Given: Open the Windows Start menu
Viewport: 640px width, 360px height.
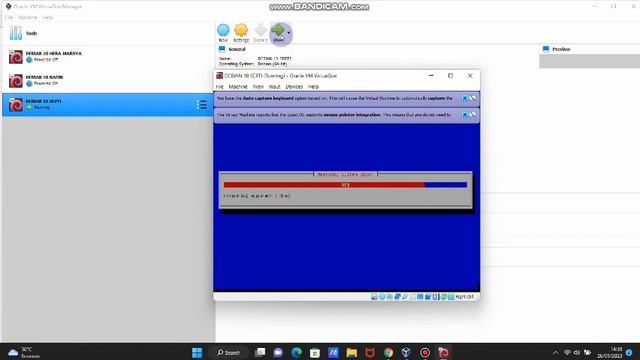Looking at the screenshot, I should [x=197, y=352].
